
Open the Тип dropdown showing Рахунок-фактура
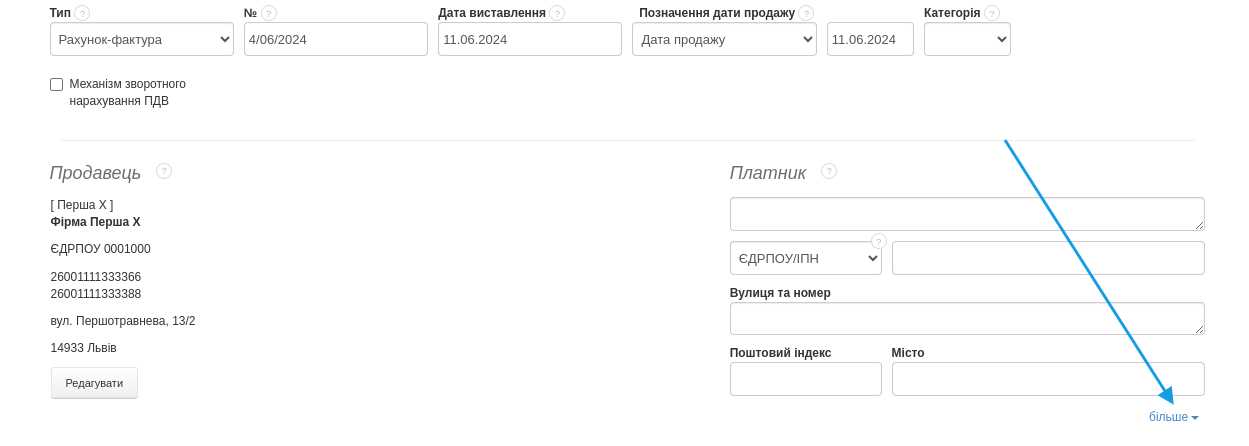point(142,40)
